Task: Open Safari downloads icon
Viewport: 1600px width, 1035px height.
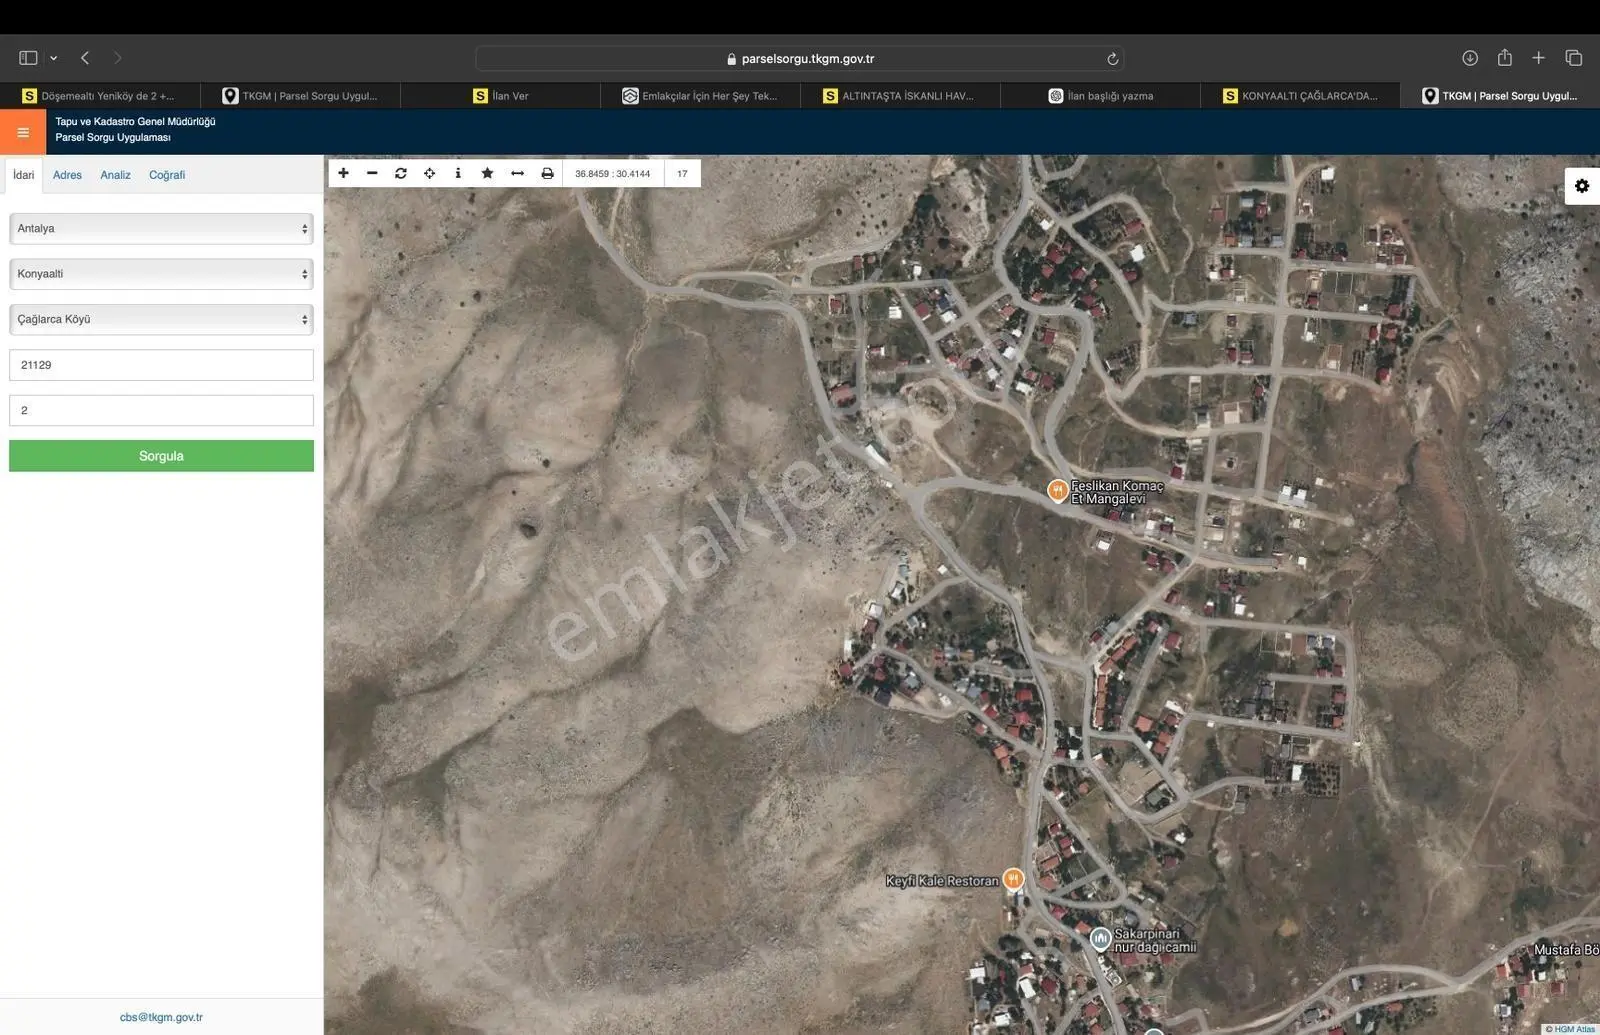Action: point(1470,58)
